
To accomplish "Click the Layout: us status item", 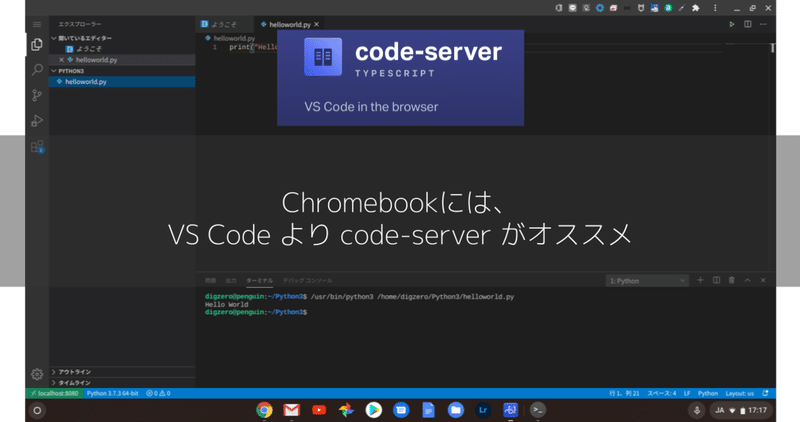I will [739, 393].
